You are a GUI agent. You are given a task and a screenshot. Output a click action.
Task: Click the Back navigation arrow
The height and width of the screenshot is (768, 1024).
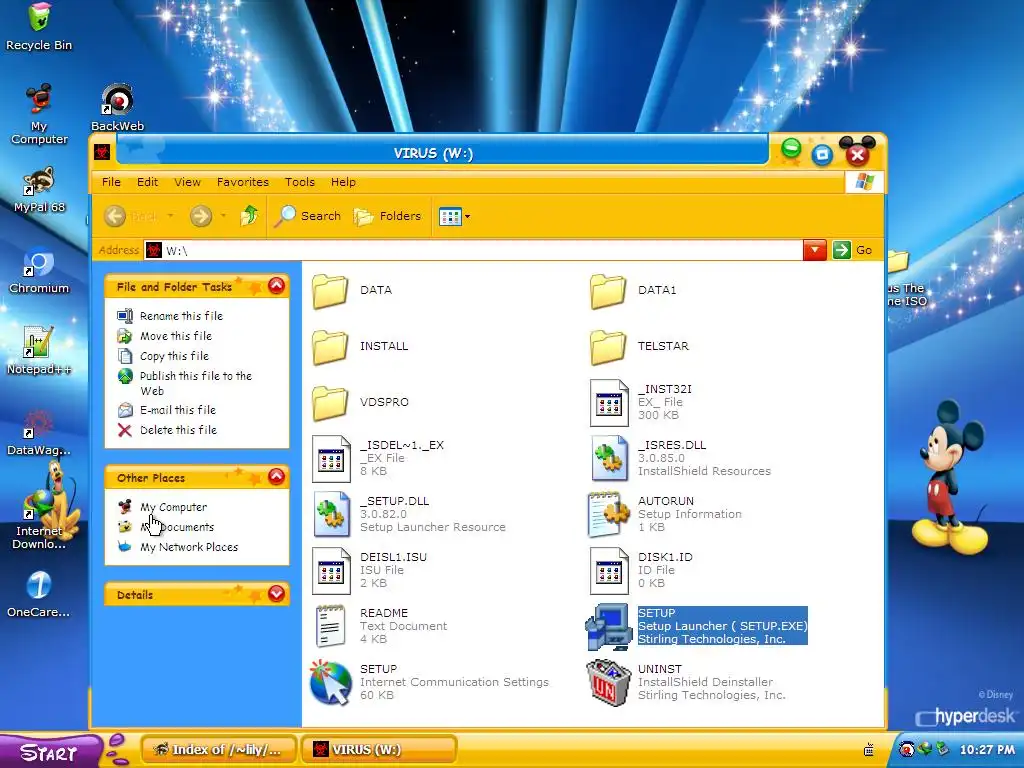[x=115, y=216]
